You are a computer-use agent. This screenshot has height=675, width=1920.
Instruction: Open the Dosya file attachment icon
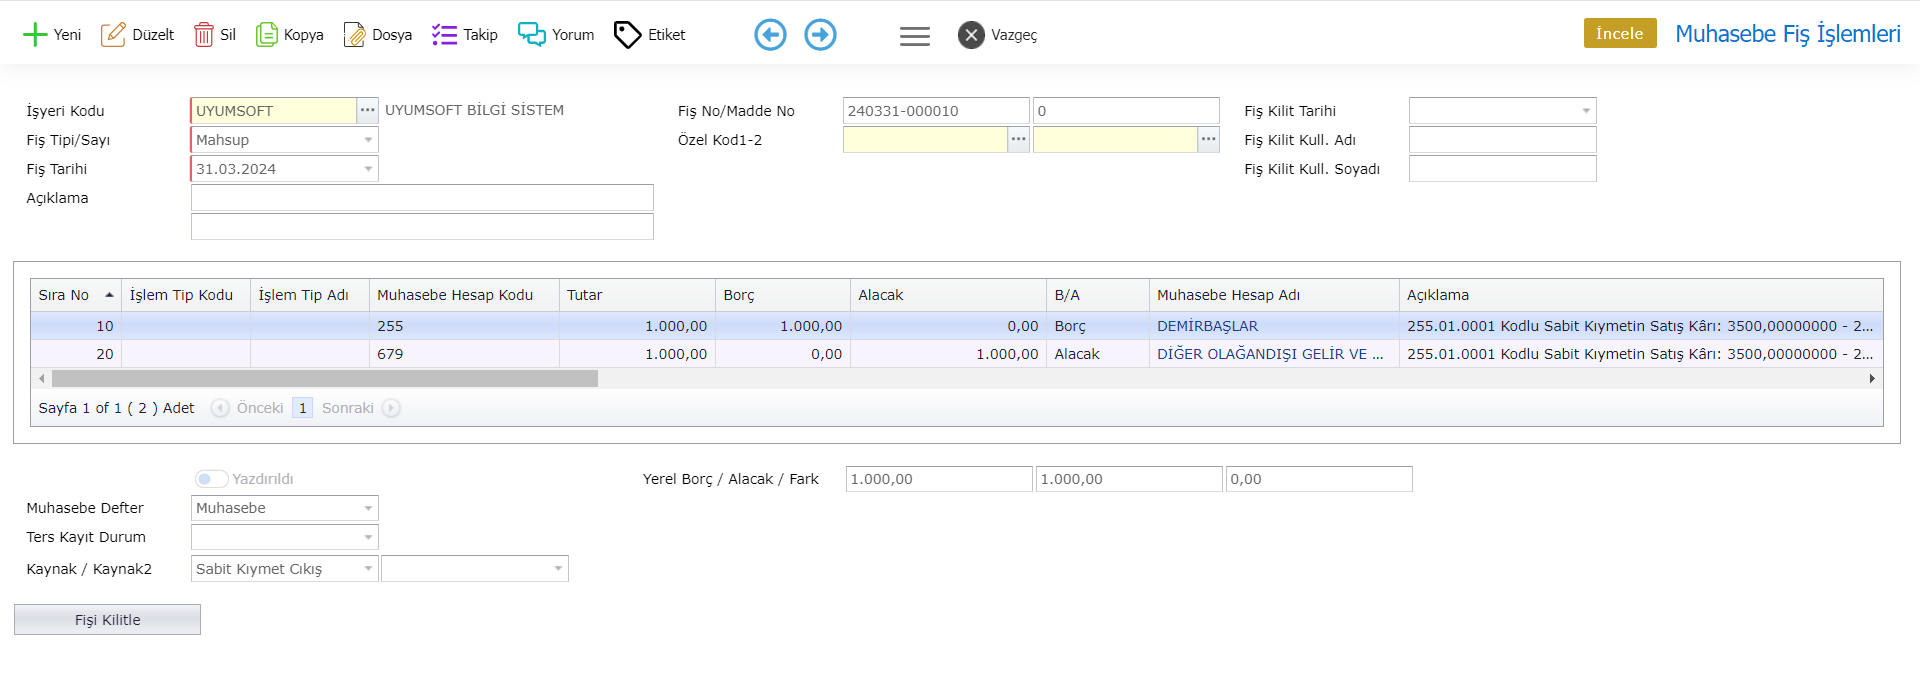pyautogui.click(x=354, y=35)
